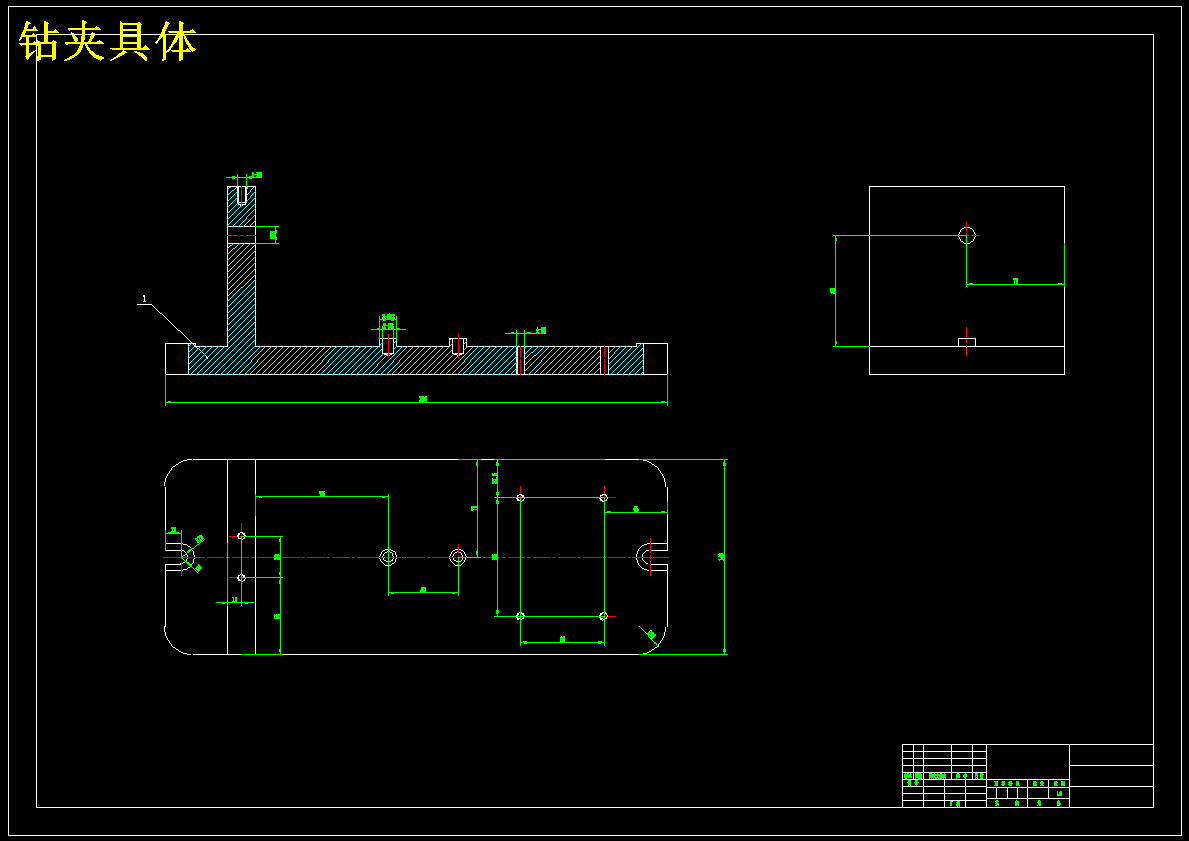Select bottom-right hole of four-hole rectangular pattern
1189x841 pixels.
(604, 616)
